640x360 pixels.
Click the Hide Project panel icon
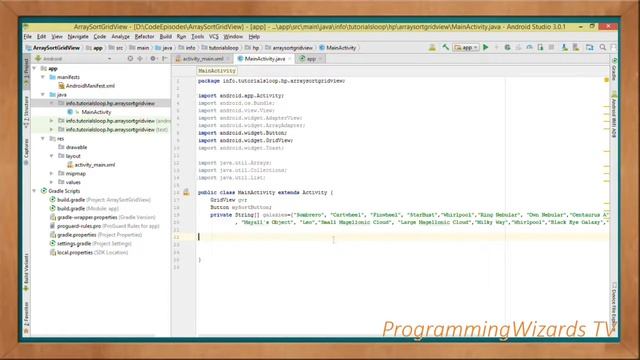click(x=164, y=59)
